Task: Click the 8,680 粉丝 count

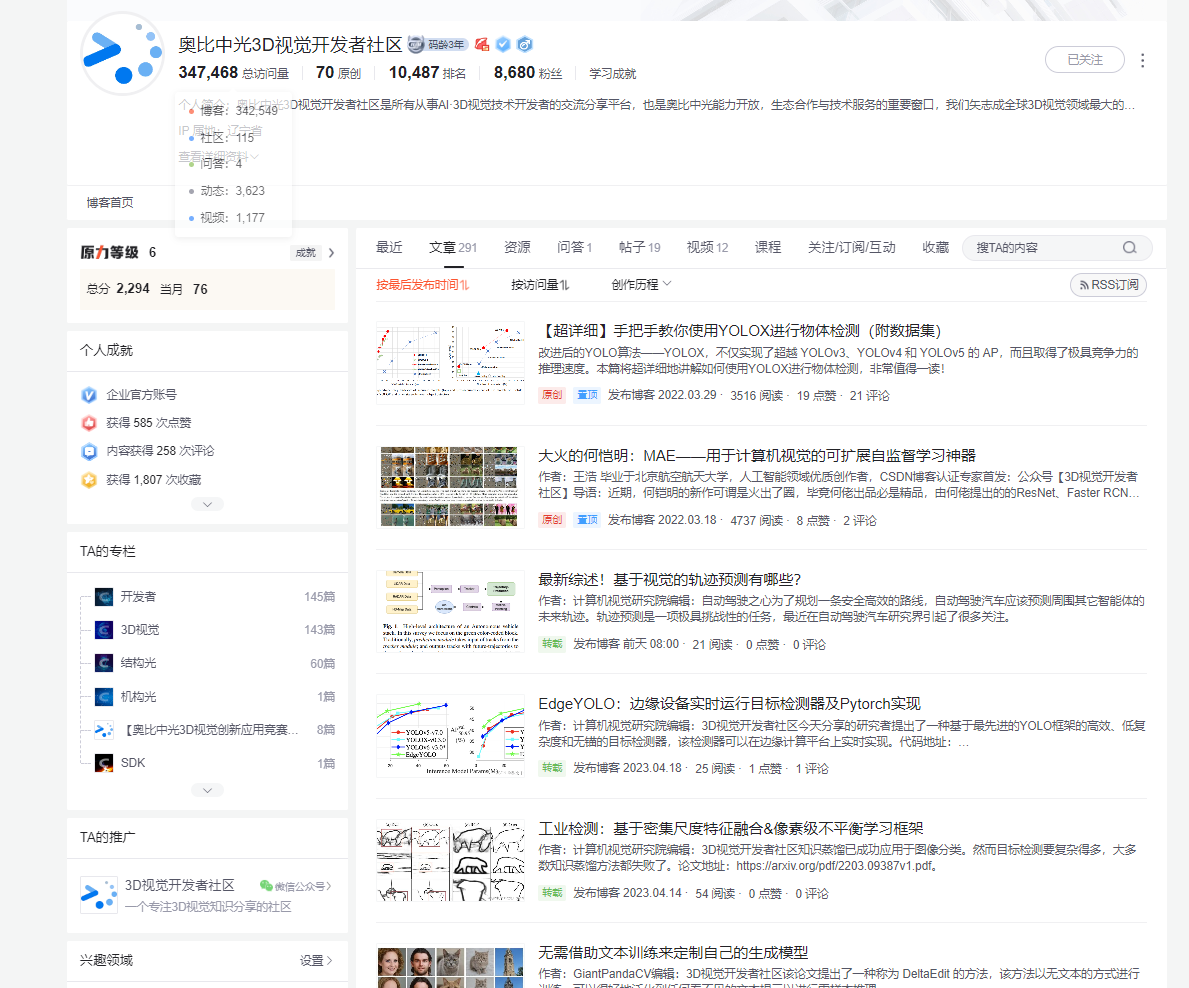Action: [528, 73]
